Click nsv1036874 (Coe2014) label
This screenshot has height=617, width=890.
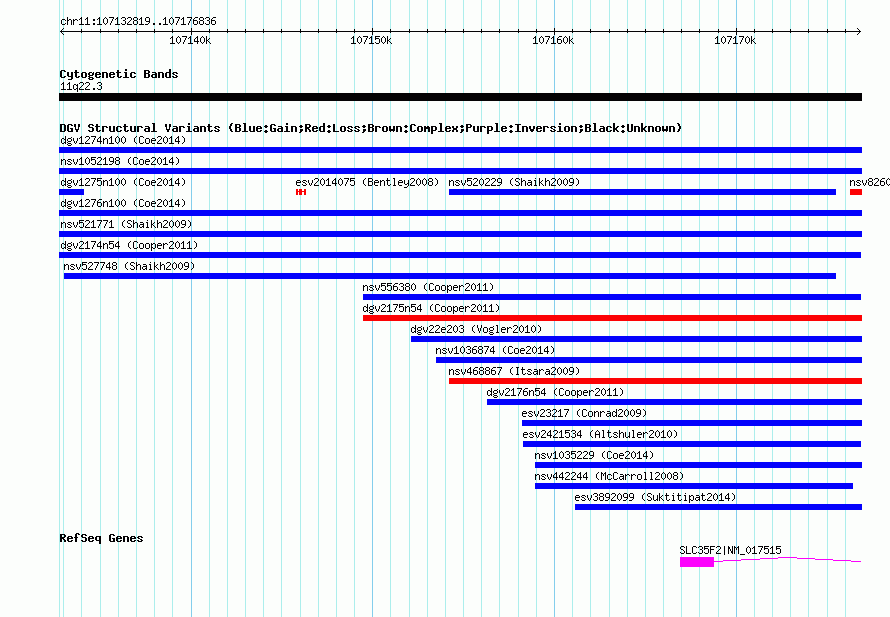click(496, 350)
